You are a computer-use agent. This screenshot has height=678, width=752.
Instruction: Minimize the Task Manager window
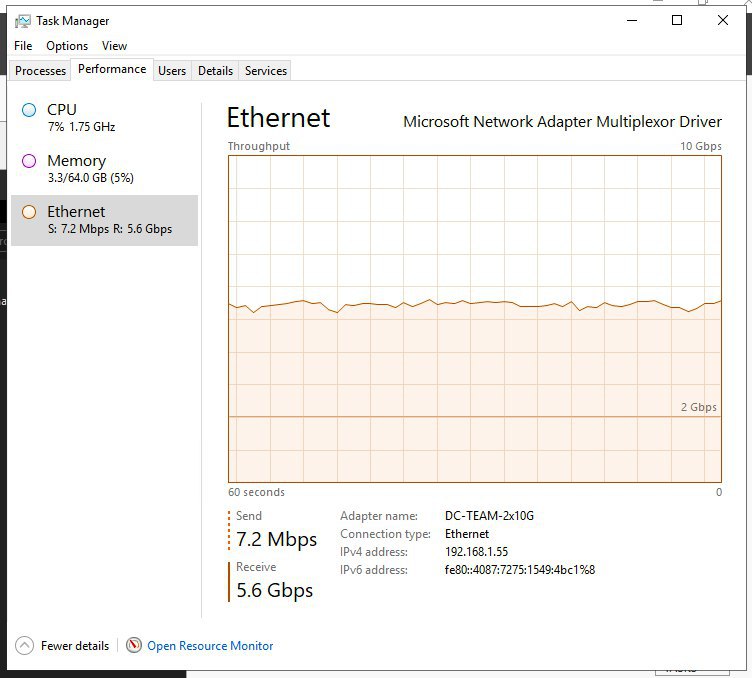[632, 20]
